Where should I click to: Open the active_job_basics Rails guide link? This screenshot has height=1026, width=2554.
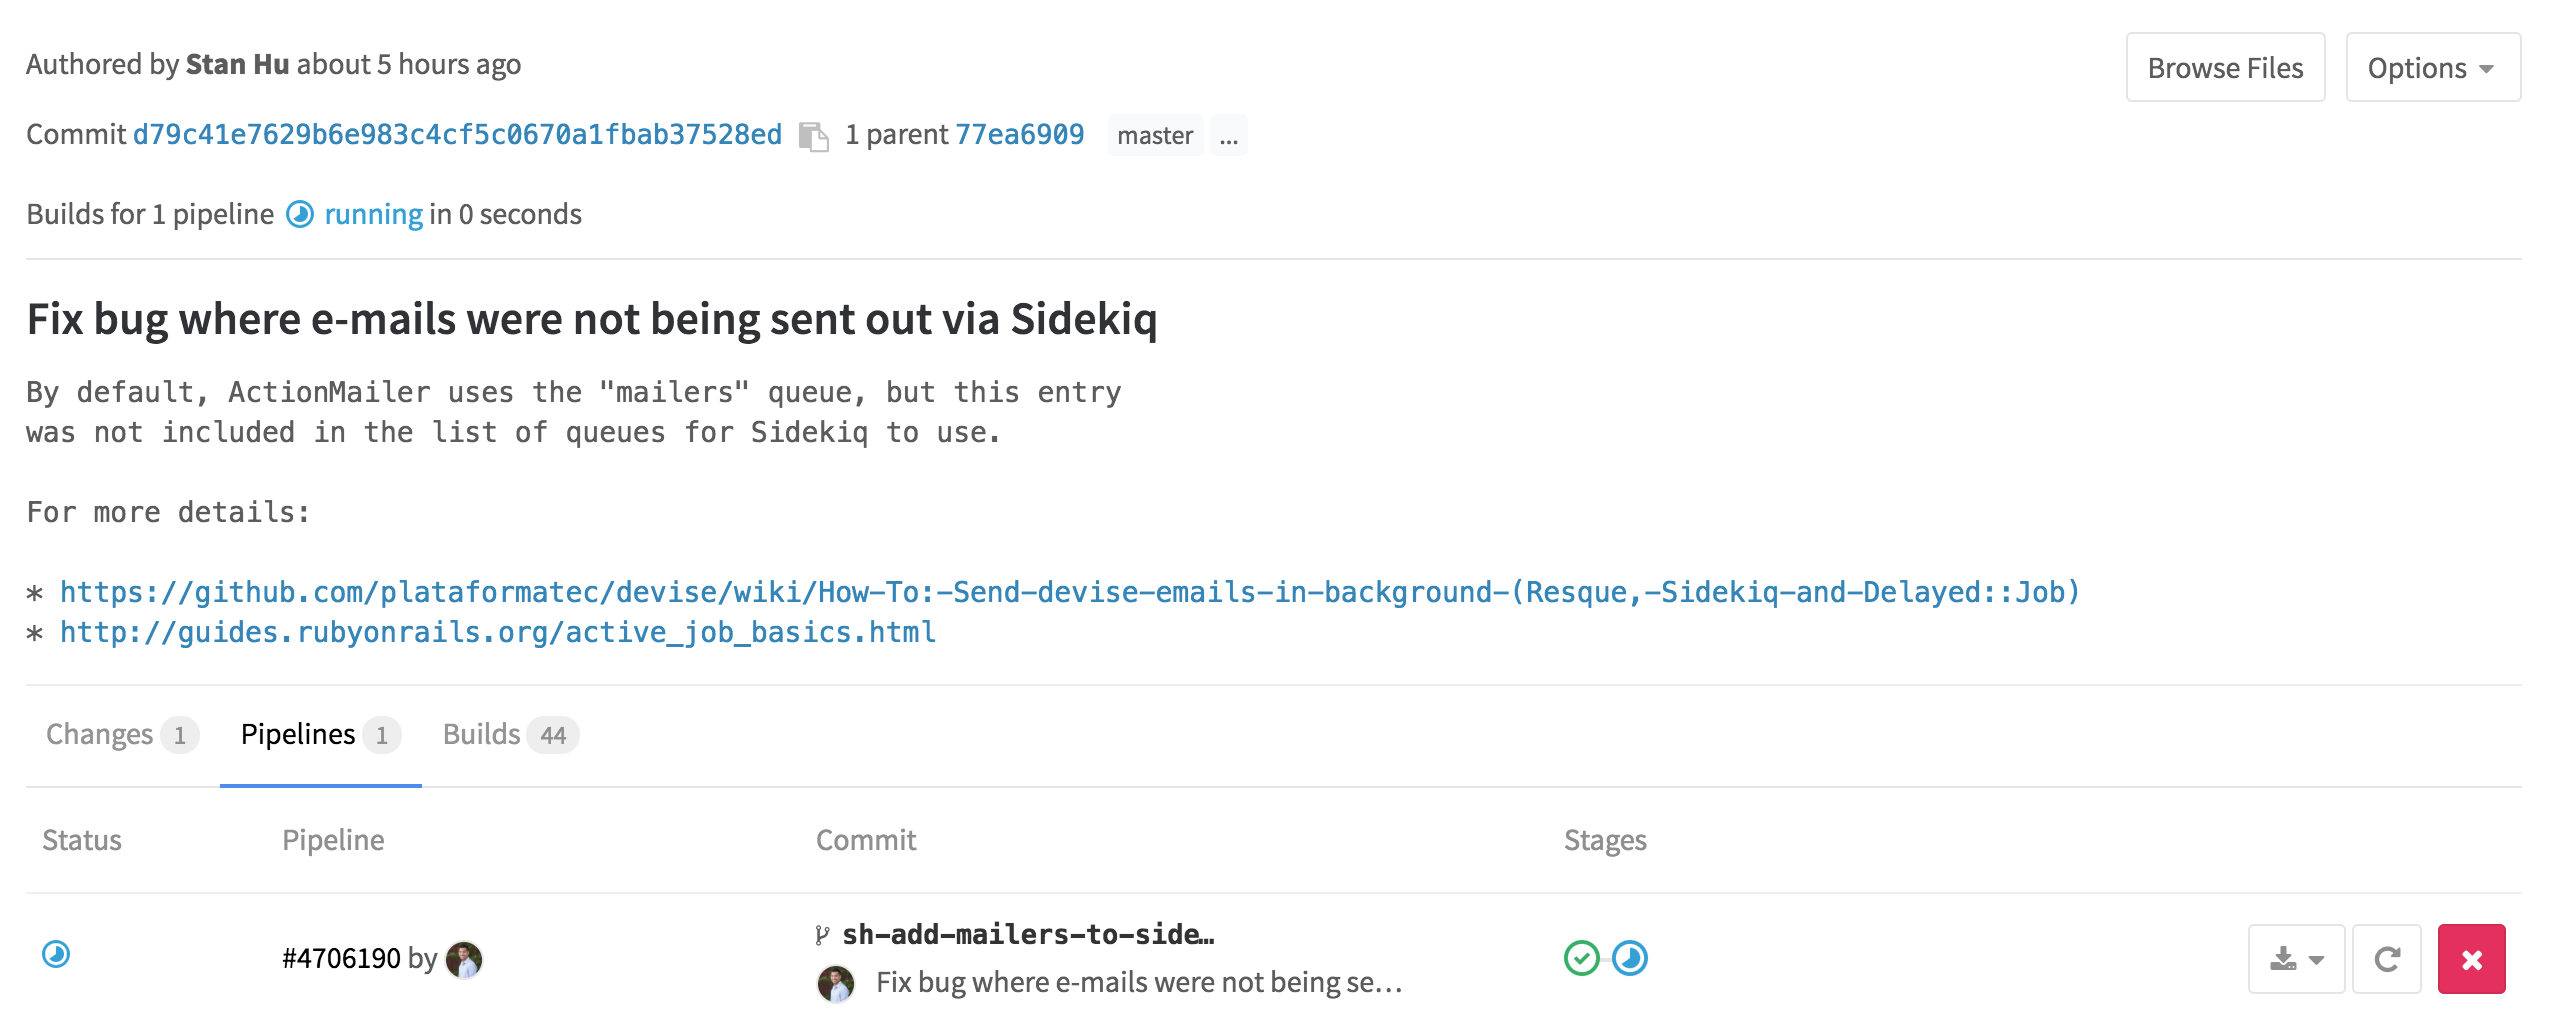click(x=497, y=631)
